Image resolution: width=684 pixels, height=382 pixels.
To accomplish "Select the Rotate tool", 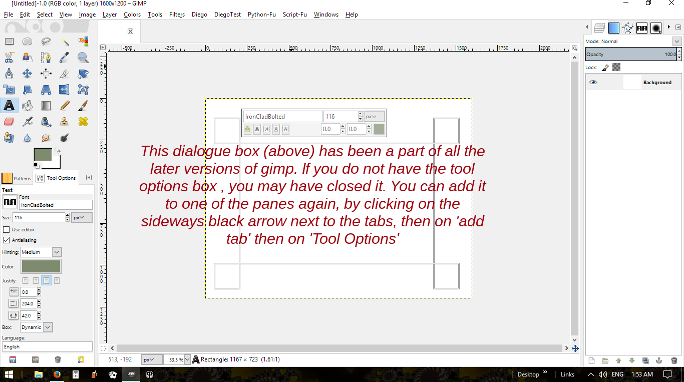I will click(83, 74).
